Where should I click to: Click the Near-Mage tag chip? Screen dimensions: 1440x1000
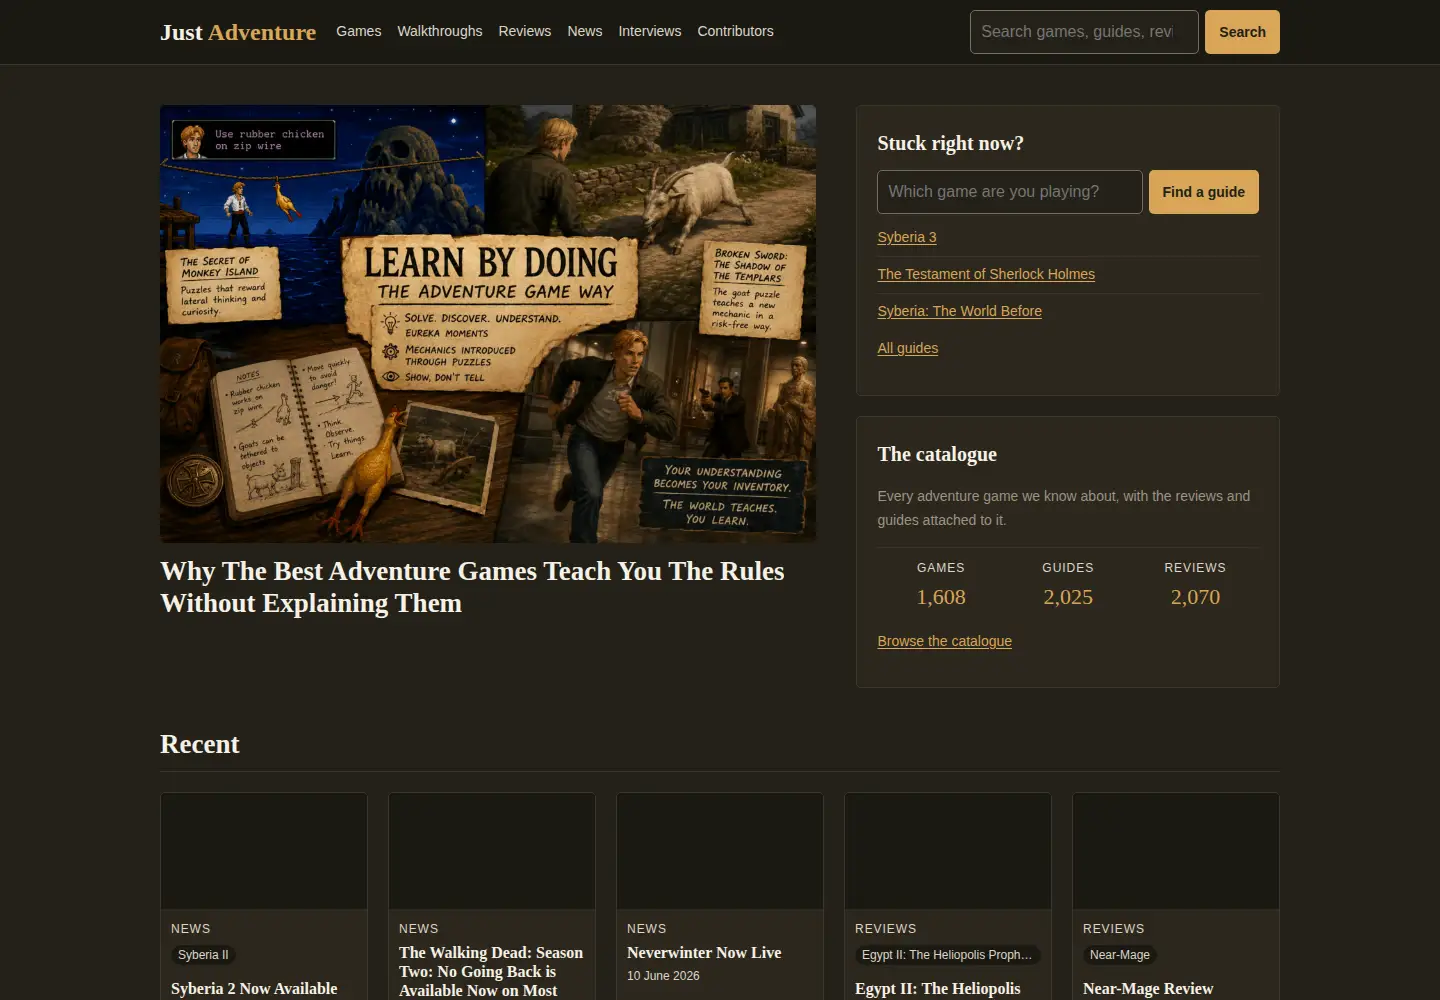(x=1119, y=955)
